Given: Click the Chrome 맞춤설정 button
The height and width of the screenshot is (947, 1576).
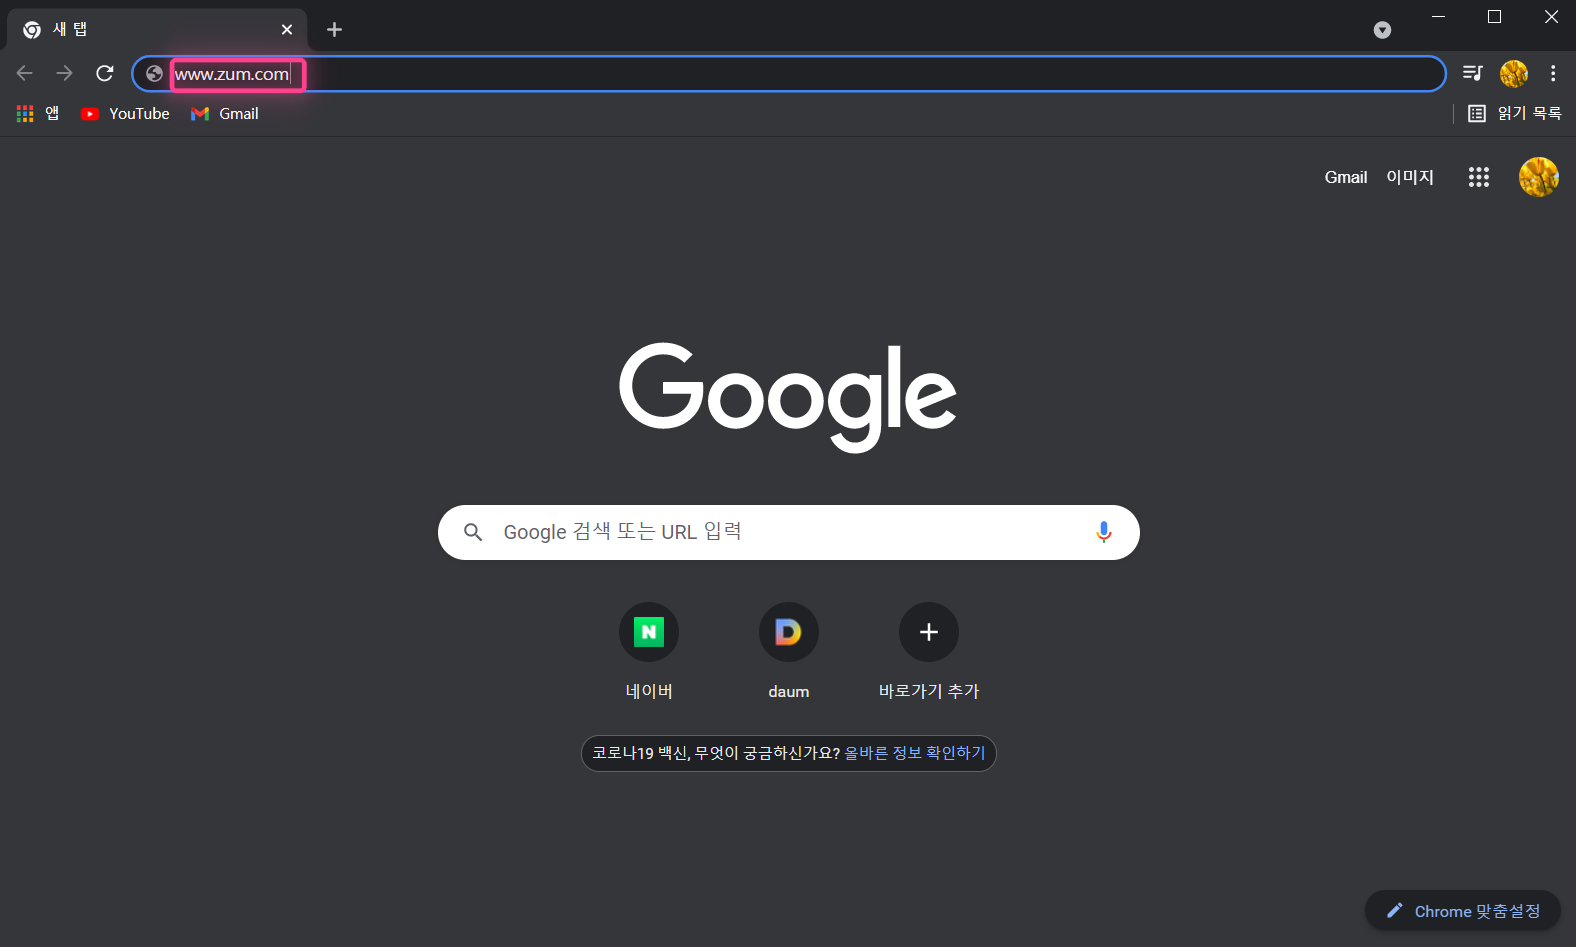Looking at the screenshot, I should pyautogui.click(x=1463, y=911).
